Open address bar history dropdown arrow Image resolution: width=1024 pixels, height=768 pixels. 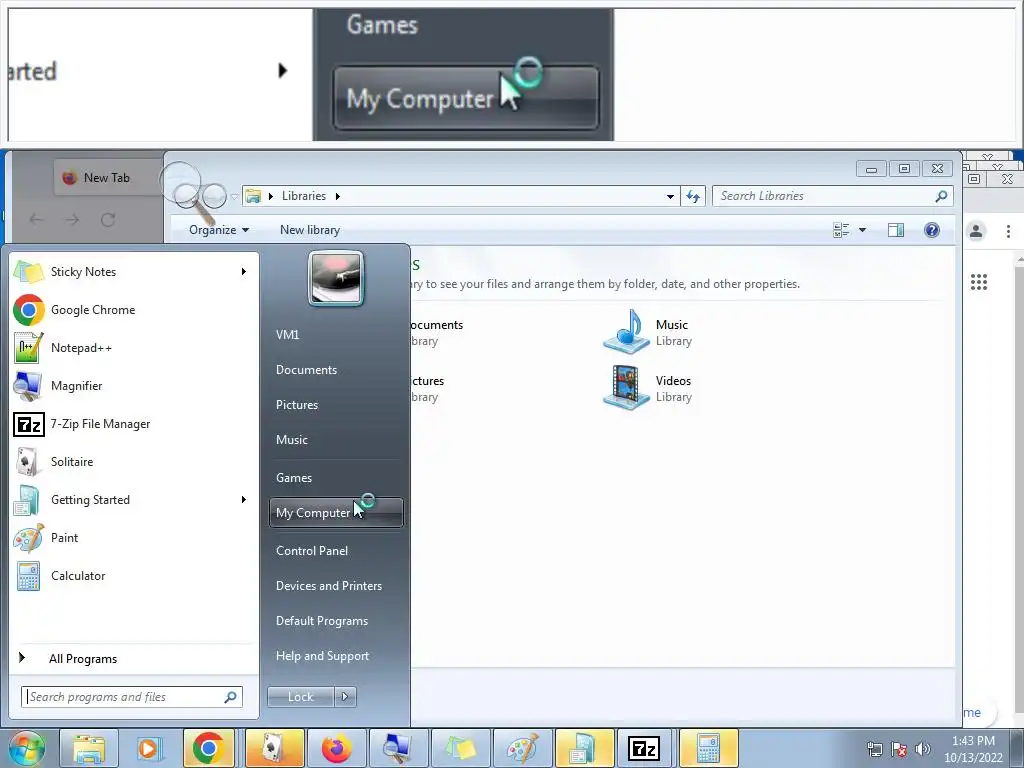[670, 197]
